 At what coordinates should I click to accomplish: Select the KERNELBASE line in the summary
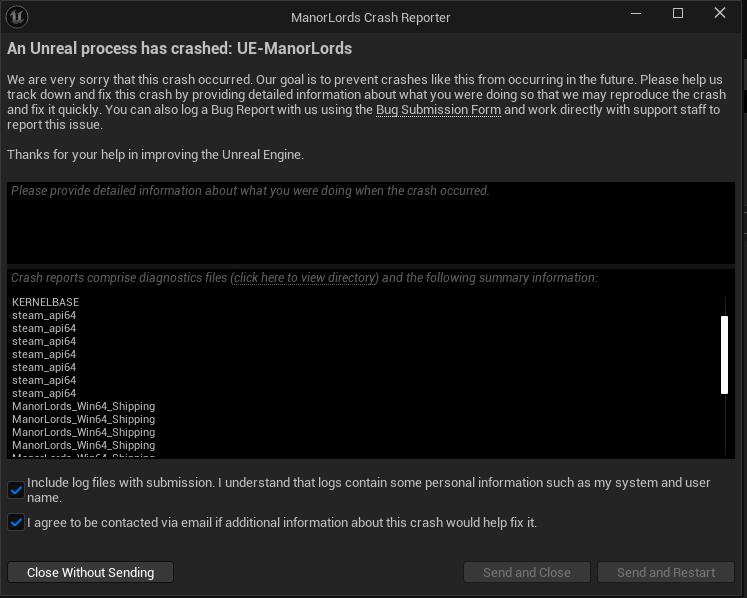46,302
